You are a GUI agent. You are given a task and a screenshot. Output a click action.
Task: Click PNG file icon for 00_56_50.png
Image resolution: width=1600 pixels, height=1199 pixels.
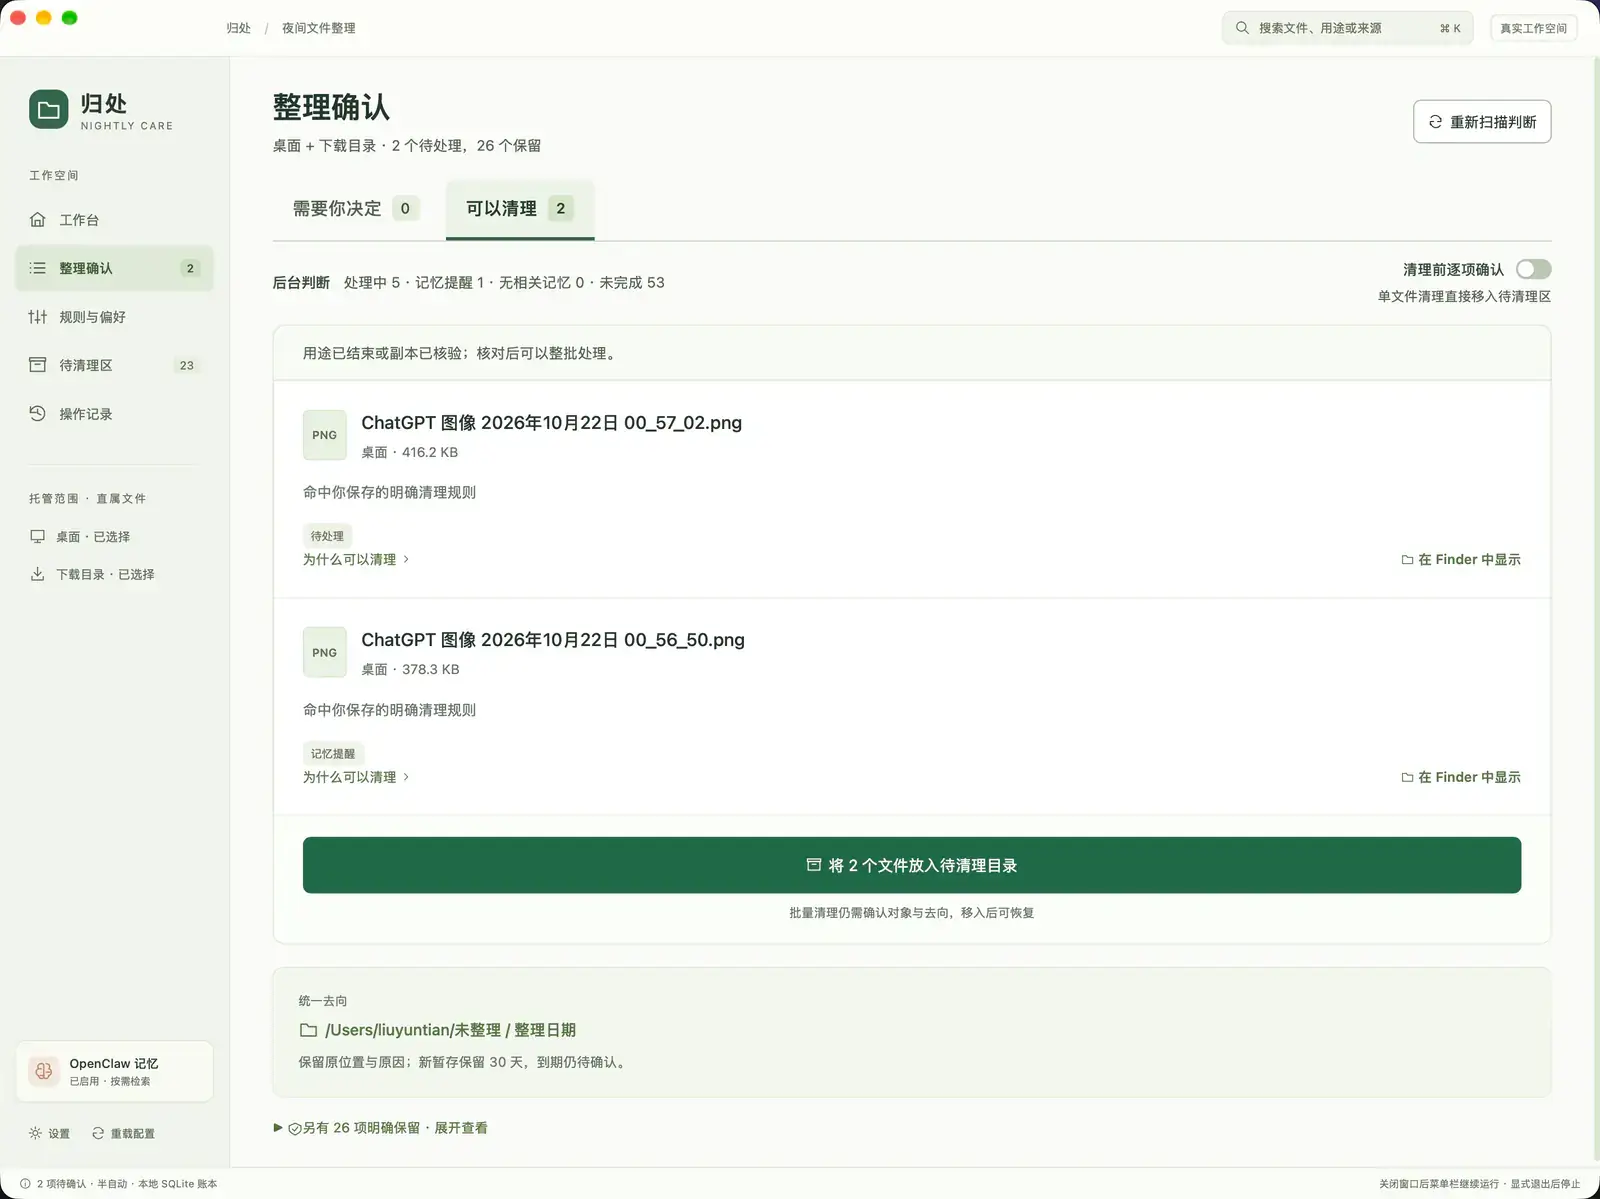coord(325,652)
